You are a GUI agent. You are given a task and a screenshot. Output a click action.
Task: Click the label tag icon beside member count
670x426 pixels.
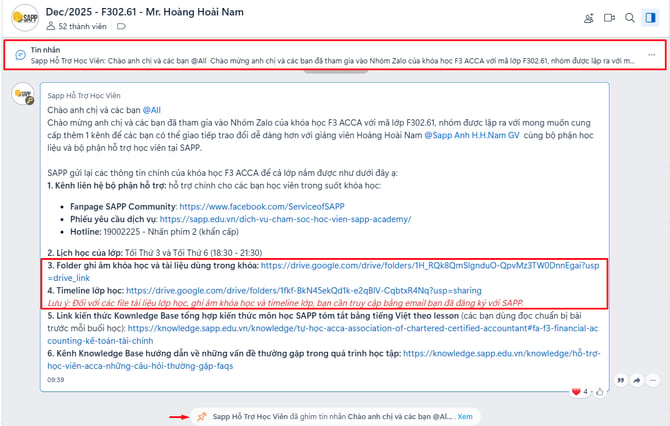click(121, 26)
